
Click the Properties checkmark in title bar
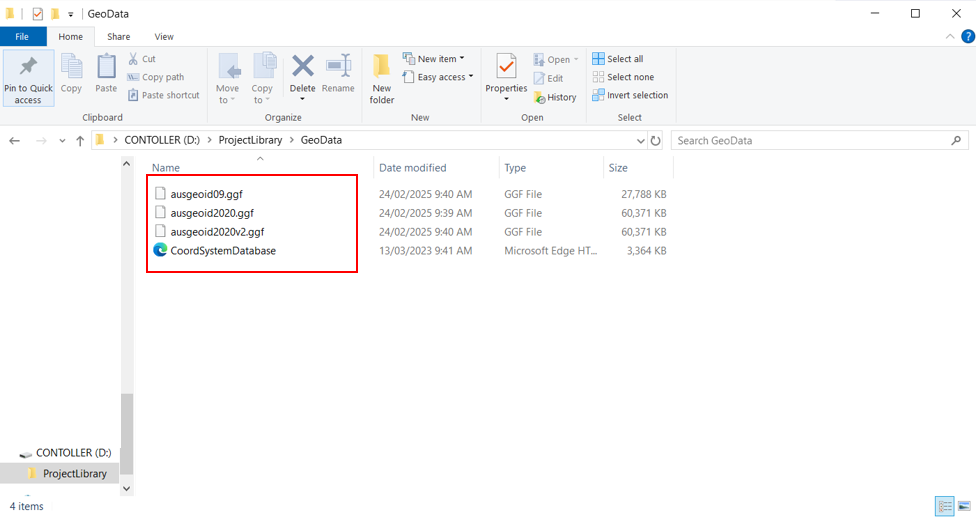(37, 13)
